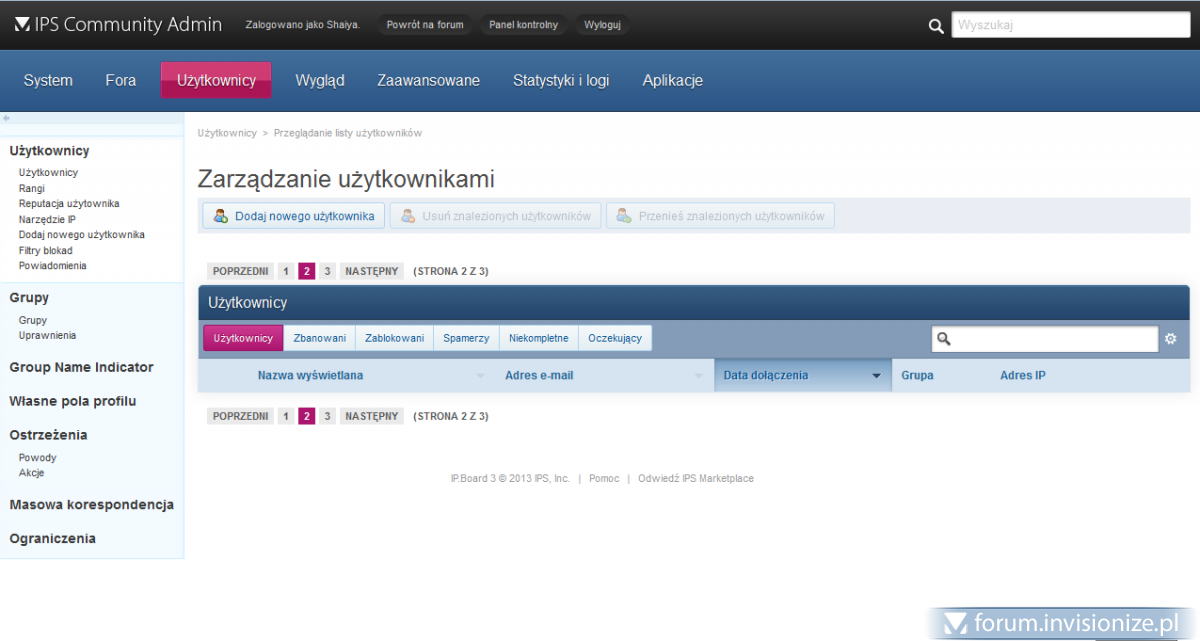Click the Wyszukaj search input field

tap(1070, 26)
